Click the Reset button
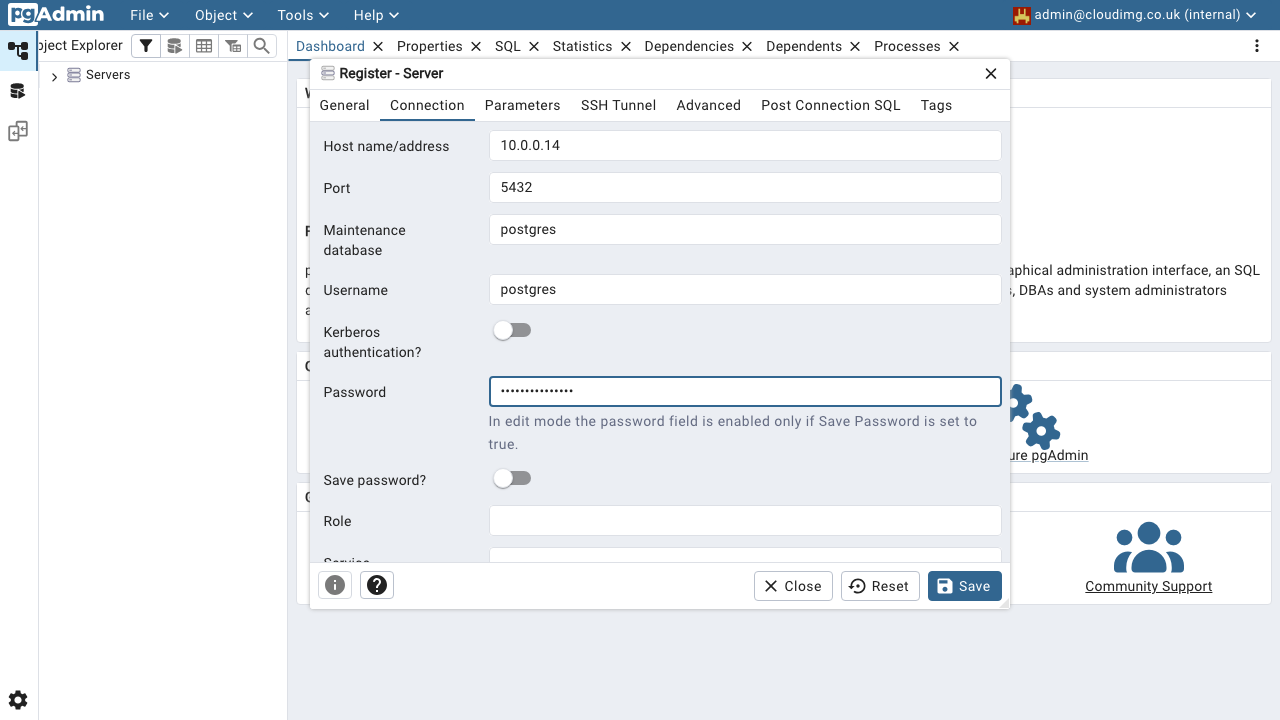 (x=880, y=586)
